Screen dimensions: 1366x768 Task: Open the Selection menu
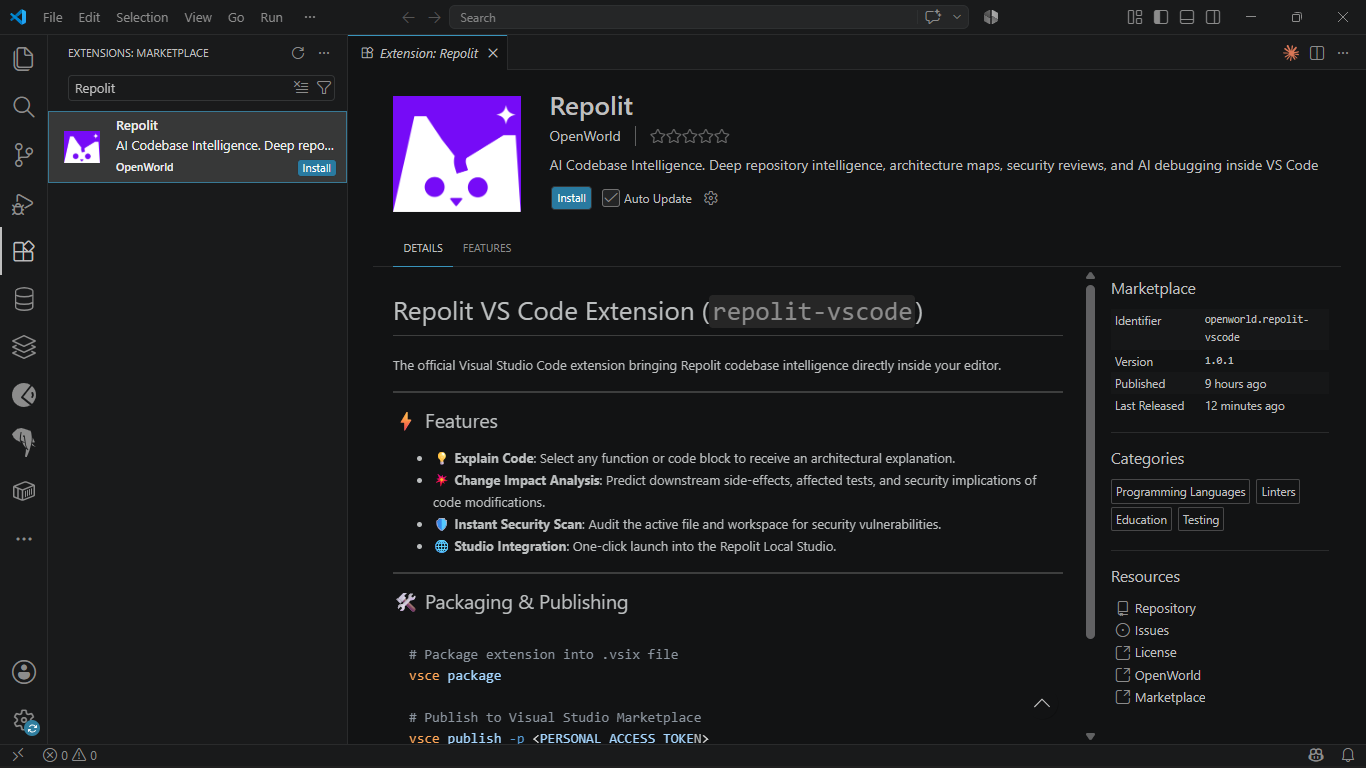tap(142, 17)
